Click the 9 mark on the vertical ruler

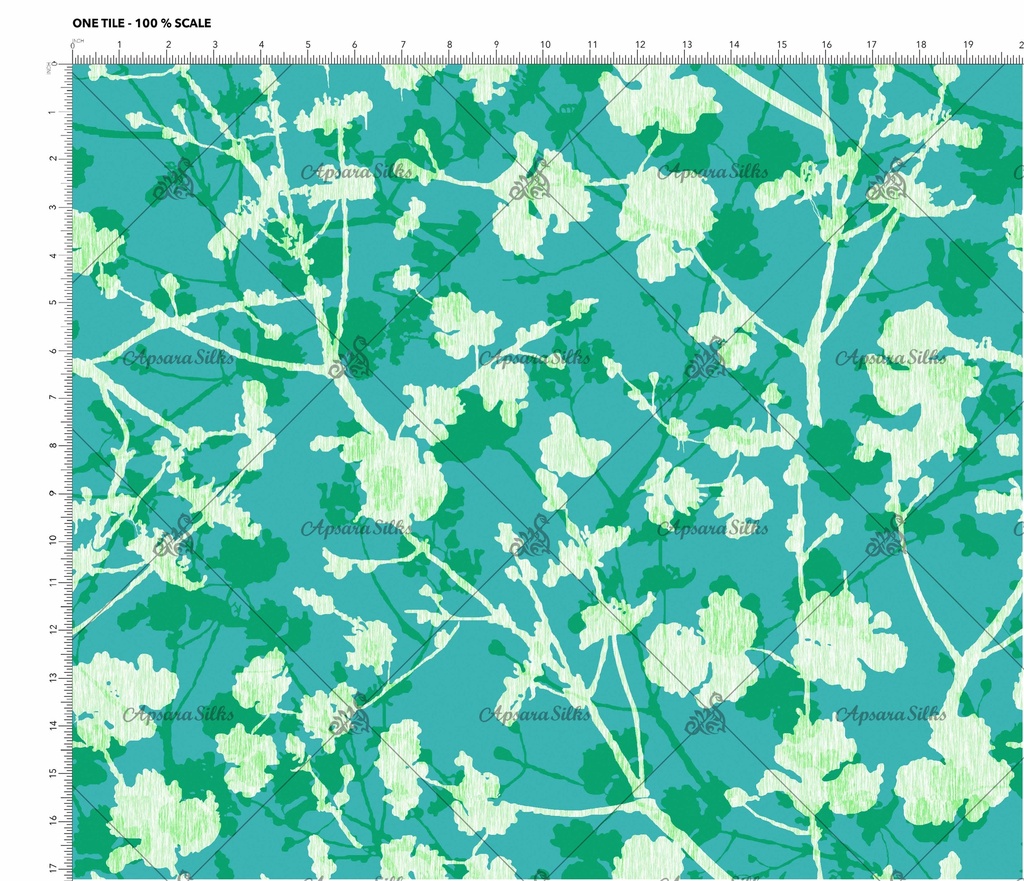pyautogui.click(x=51, y=491)
